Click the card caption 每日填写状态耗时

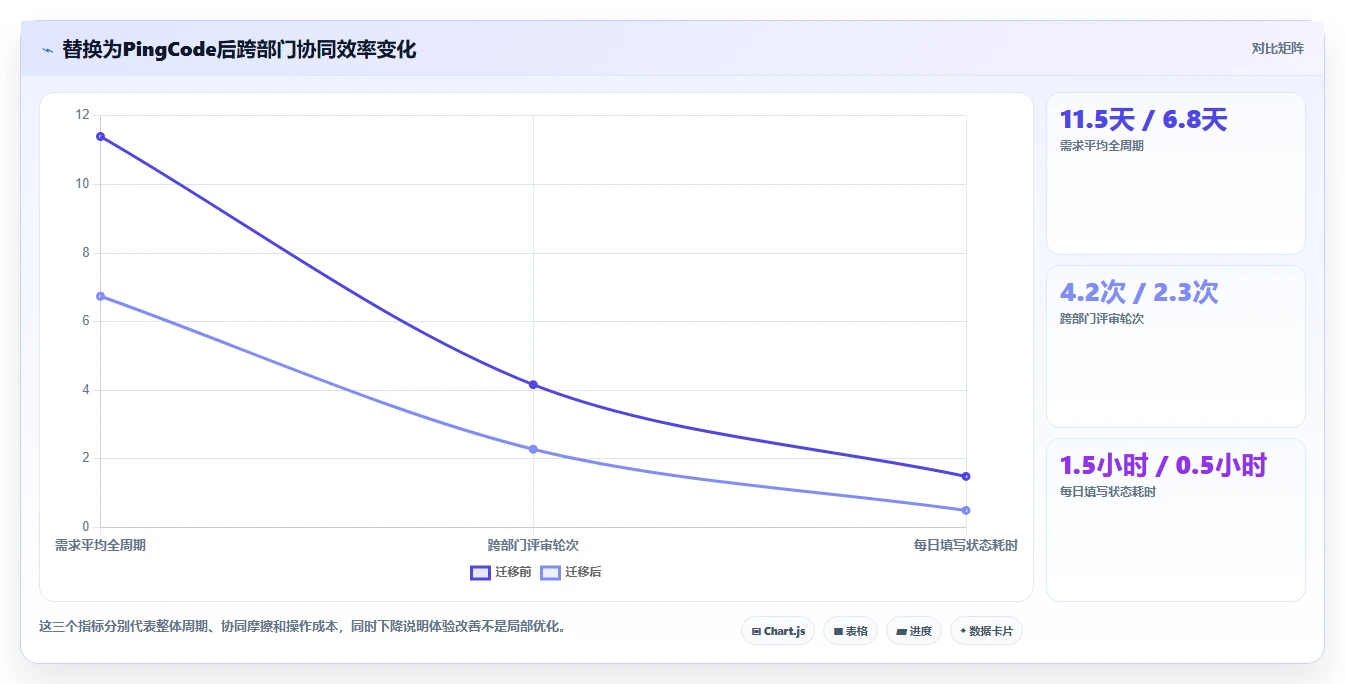pos(1107,492)
